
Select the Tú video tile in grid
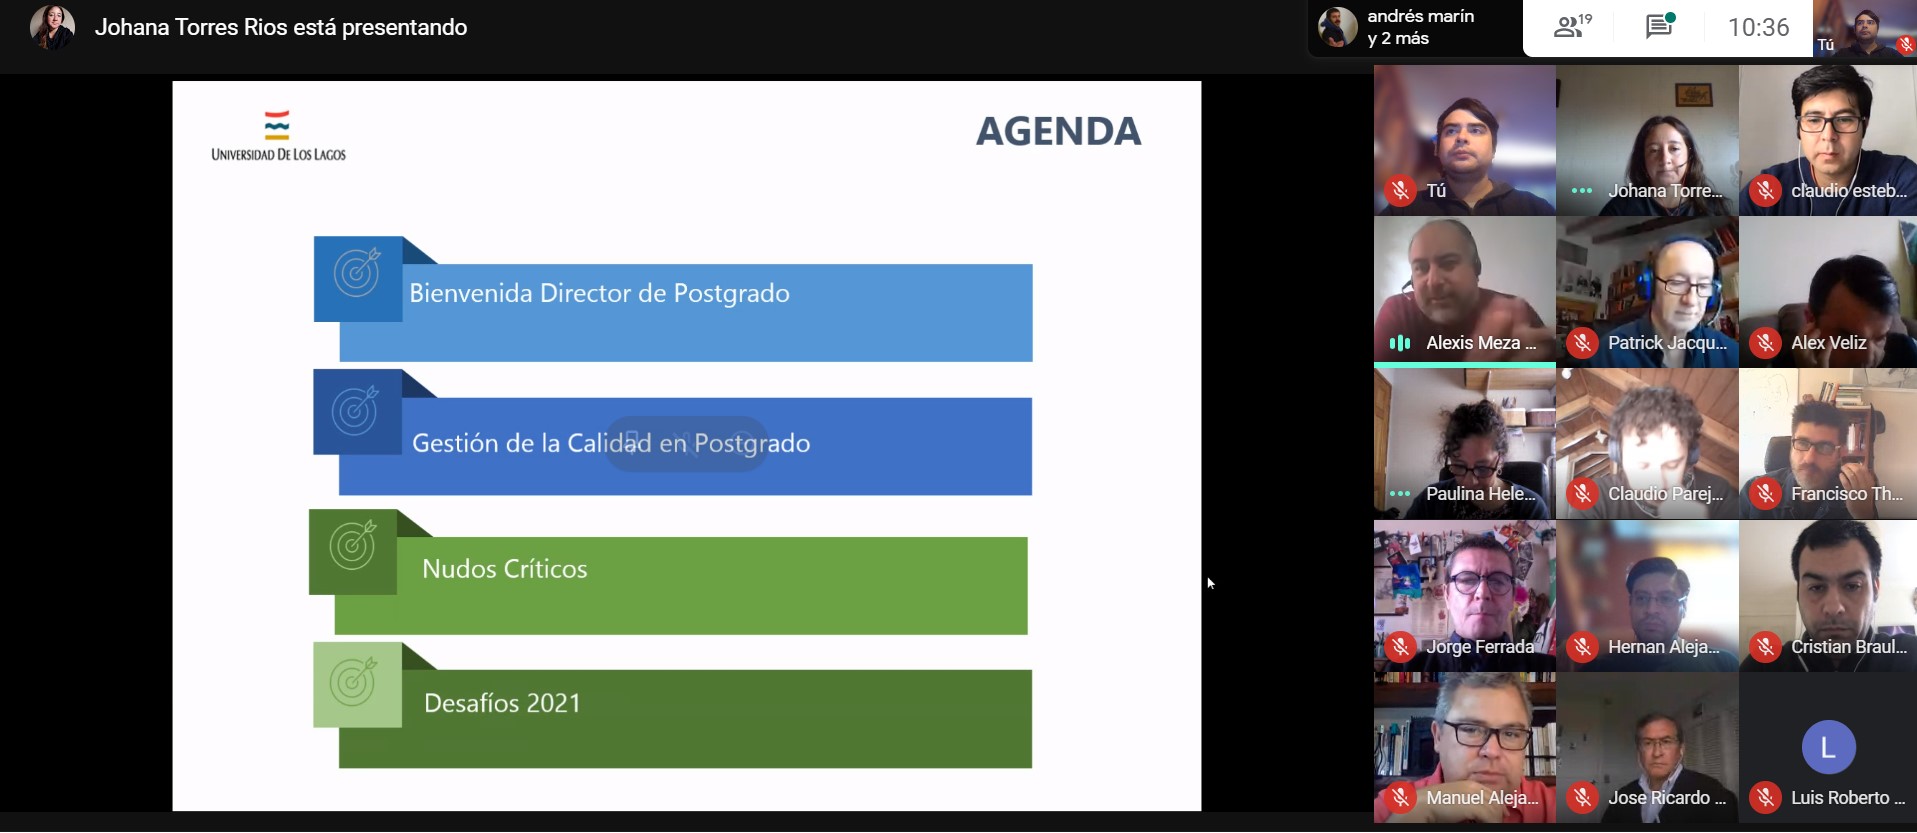point(1464,141)
